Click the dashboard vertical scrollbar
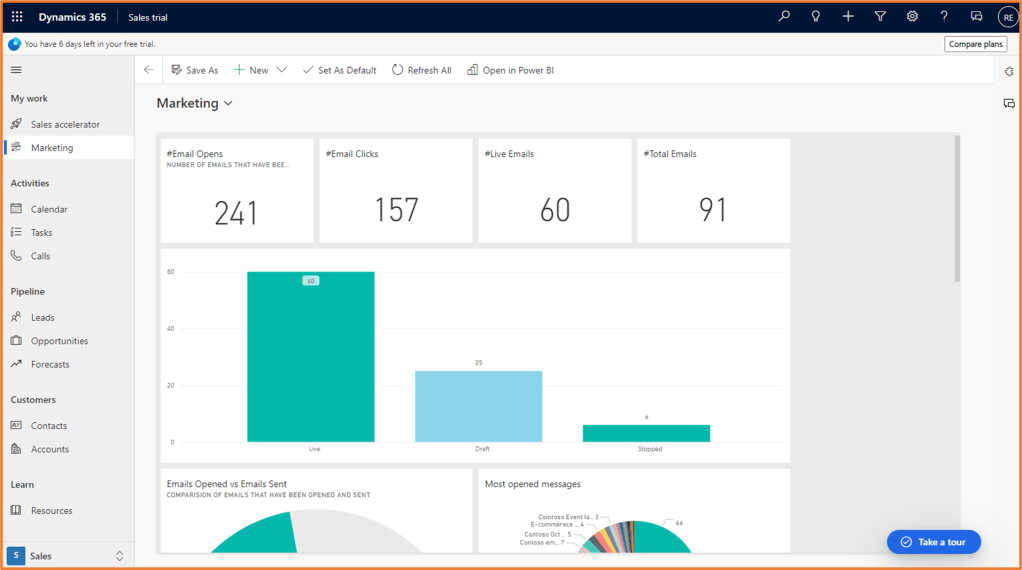Viewport: 1022px width, 570px height. click(956, 210)
